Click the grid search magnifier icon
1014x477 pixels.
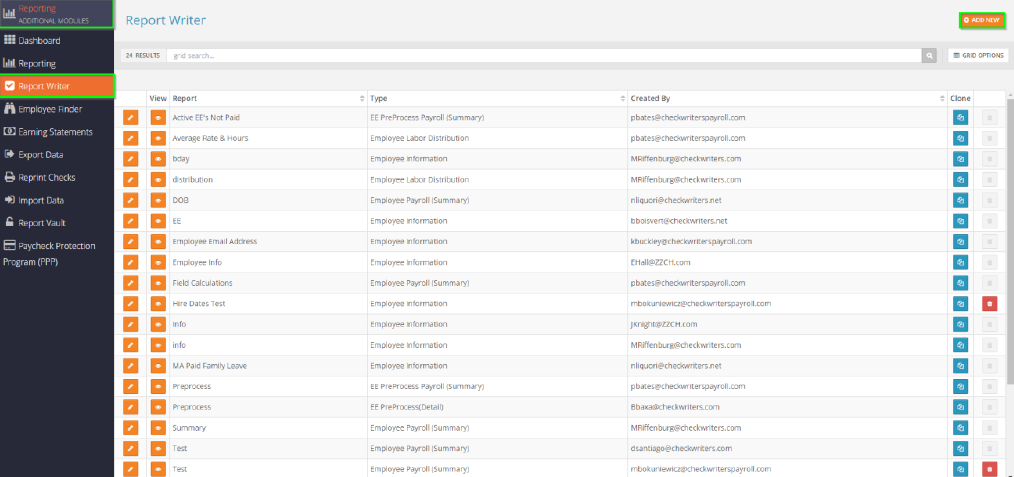929,56
